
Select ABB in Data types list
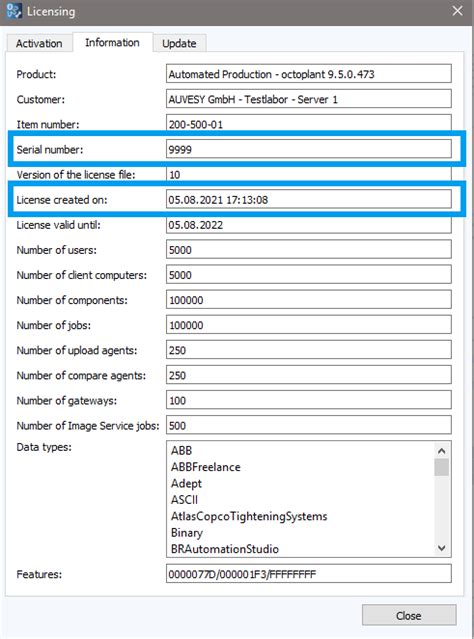click(x=181, y=450)
